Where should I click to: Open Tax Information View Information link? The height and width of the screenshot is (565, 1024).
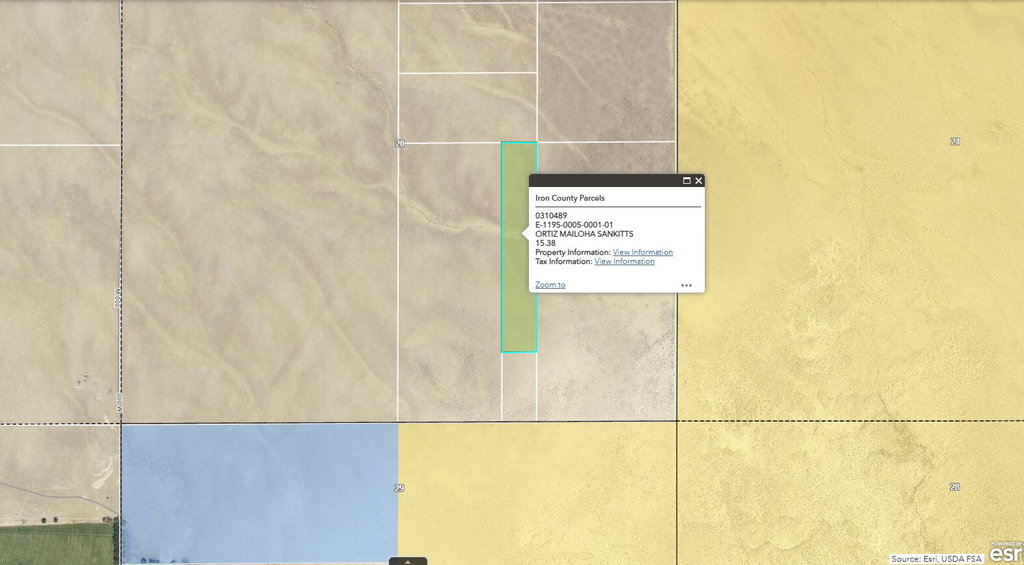(624, 261)
